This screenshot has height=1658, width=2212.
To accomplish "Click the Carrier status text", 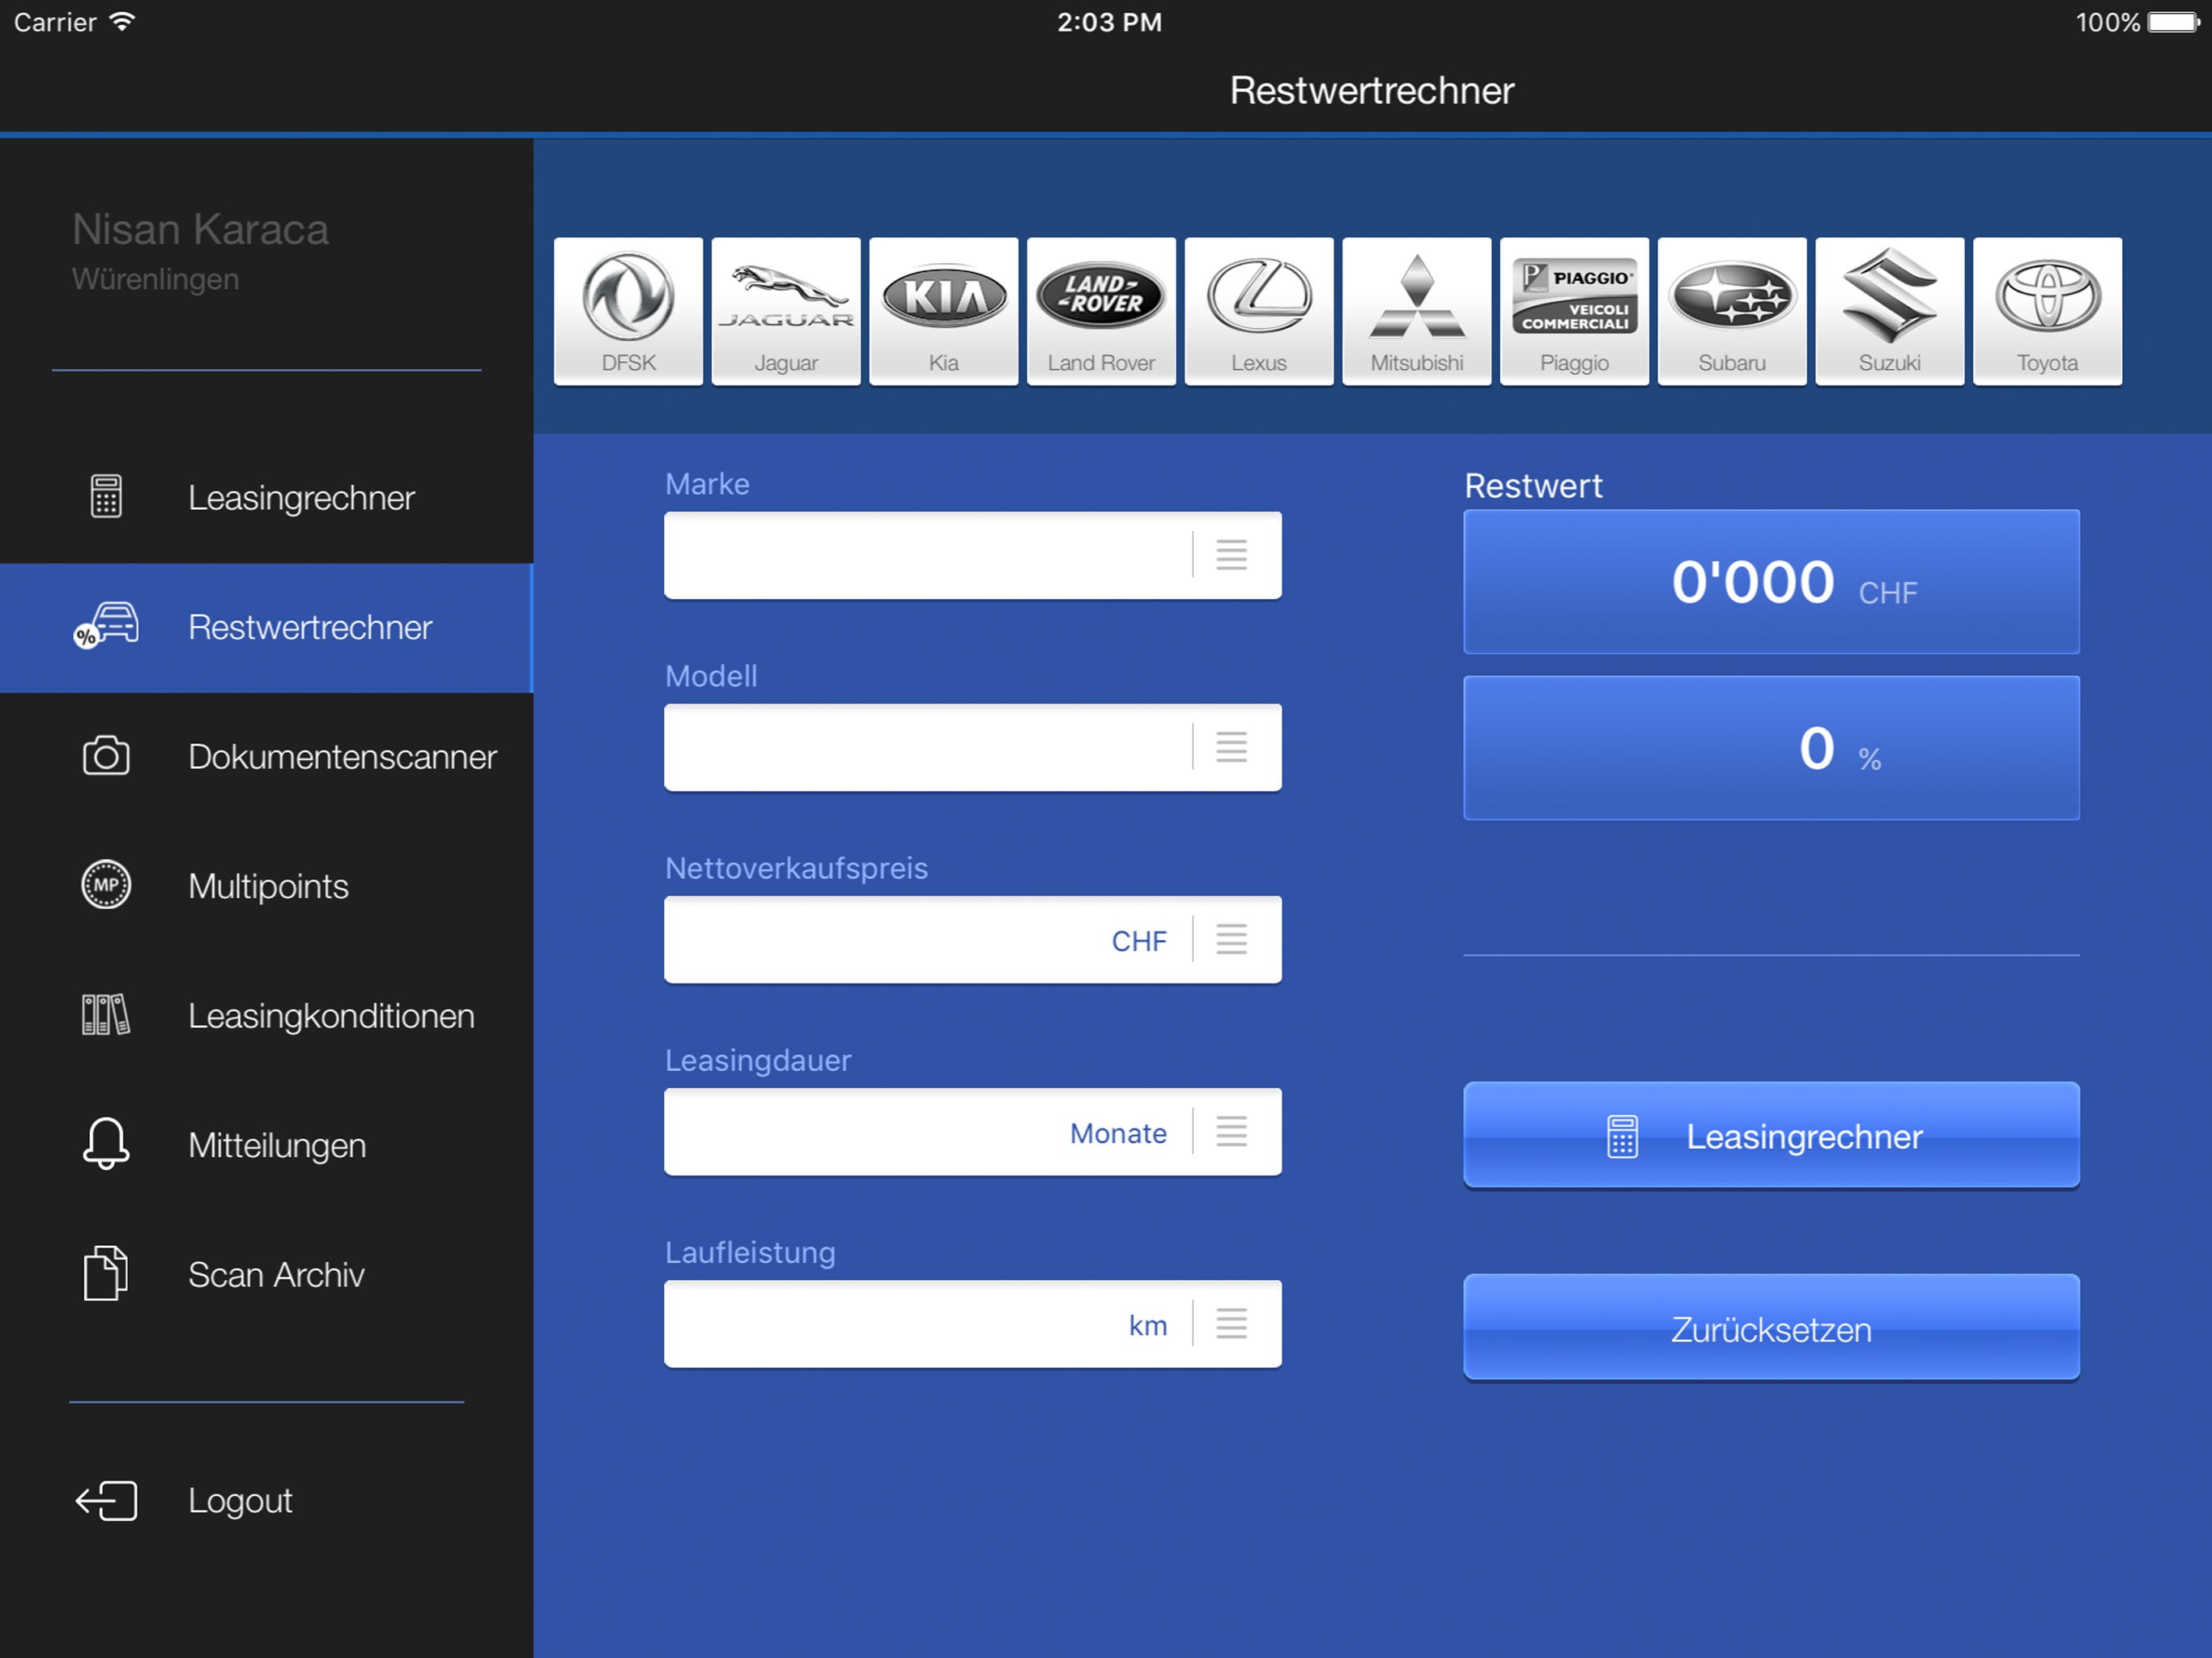I will click(x=55, y=22).
